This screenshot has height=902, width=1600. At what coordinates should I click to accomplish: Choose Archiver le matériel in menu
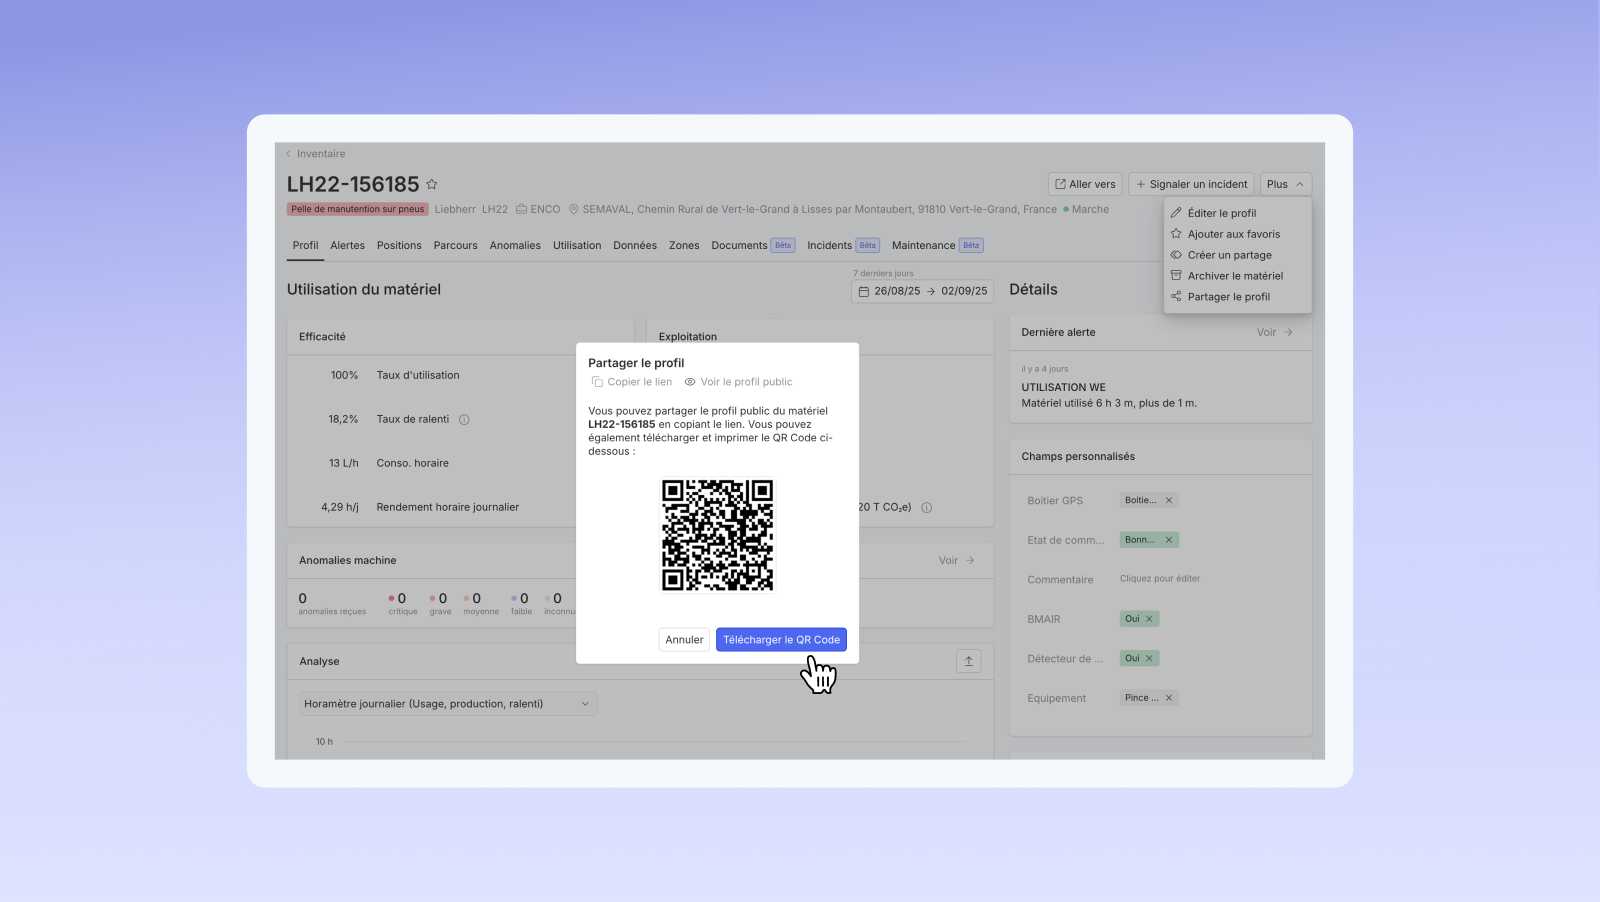point(1237,276)
